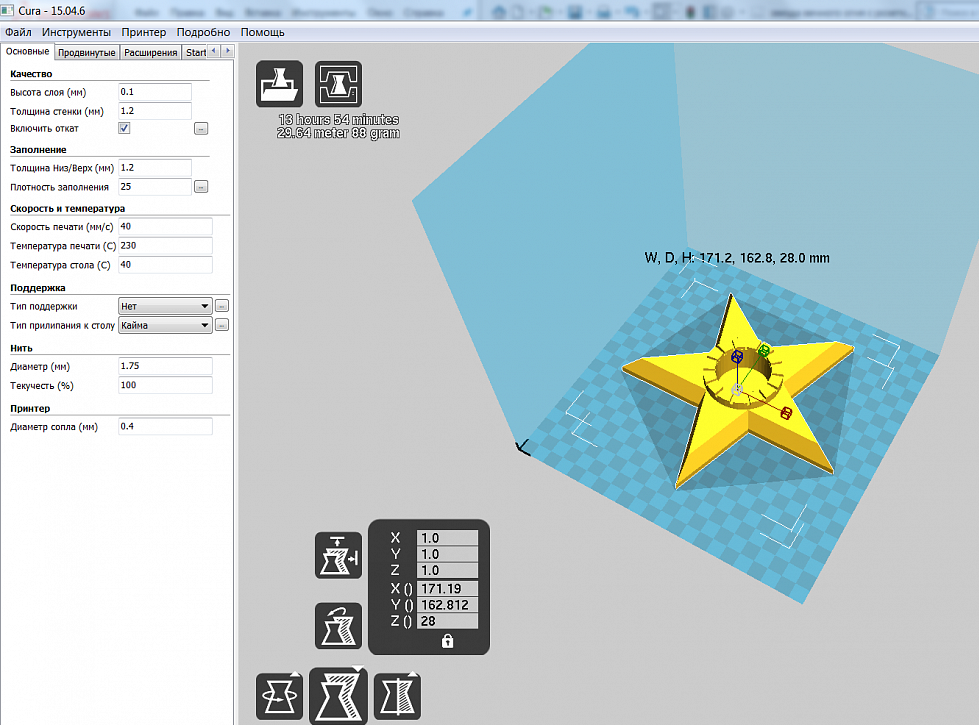Viewport: 979px width, 725px height.
Task: Click the scale Z factor field
Action: 448,570
